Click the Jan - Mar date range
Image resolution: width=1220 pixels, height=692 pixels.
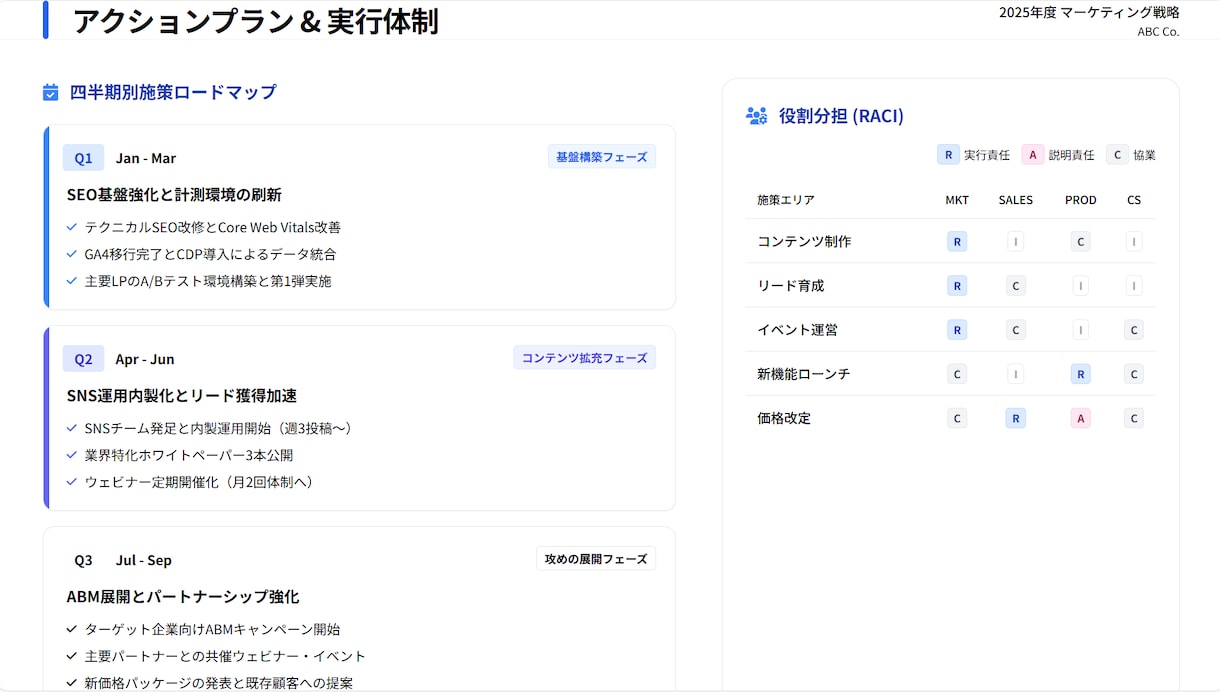146,158
